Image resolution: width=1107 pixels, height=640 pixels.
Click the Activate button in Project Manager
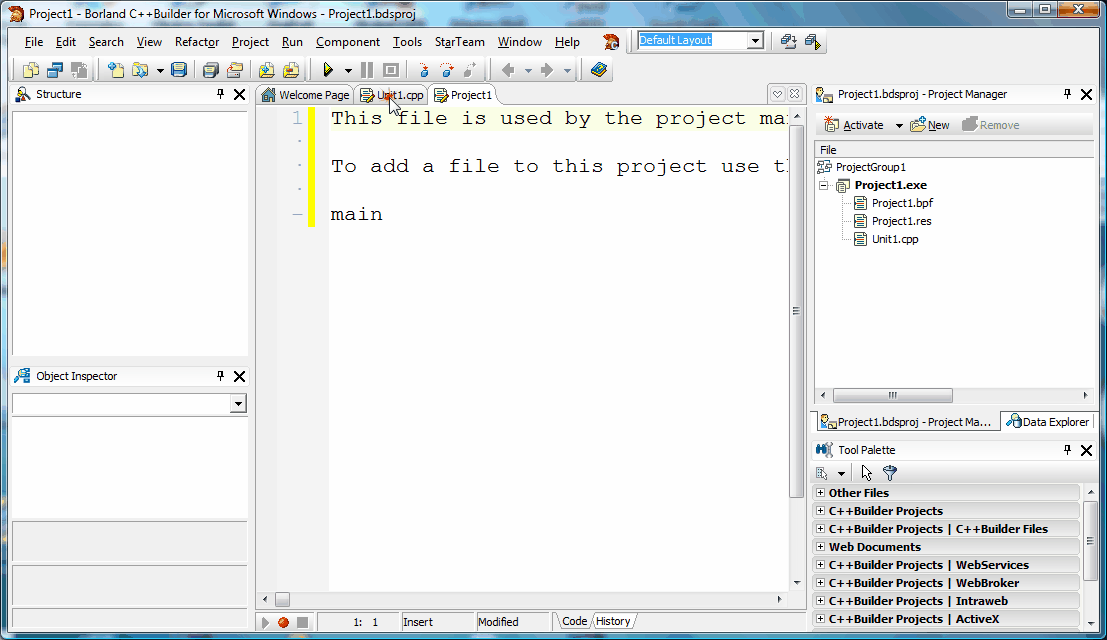pyautogui.click(x=854, y=125)
